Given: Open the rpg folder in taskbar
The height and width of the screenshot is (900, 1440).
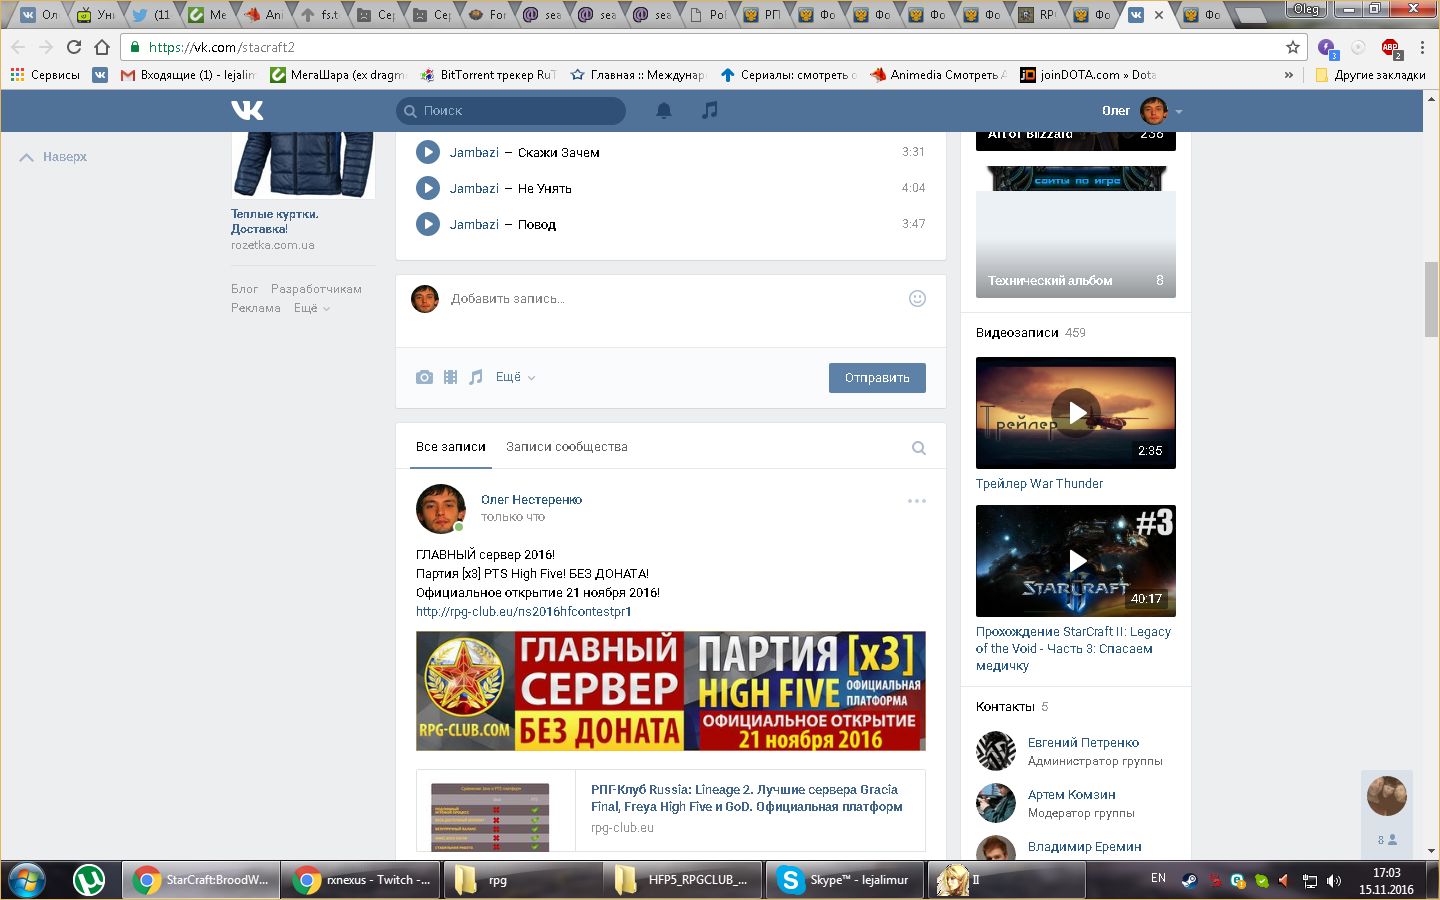Looking at the screenshot, I should pyautogui.click(x=522, y=880).
